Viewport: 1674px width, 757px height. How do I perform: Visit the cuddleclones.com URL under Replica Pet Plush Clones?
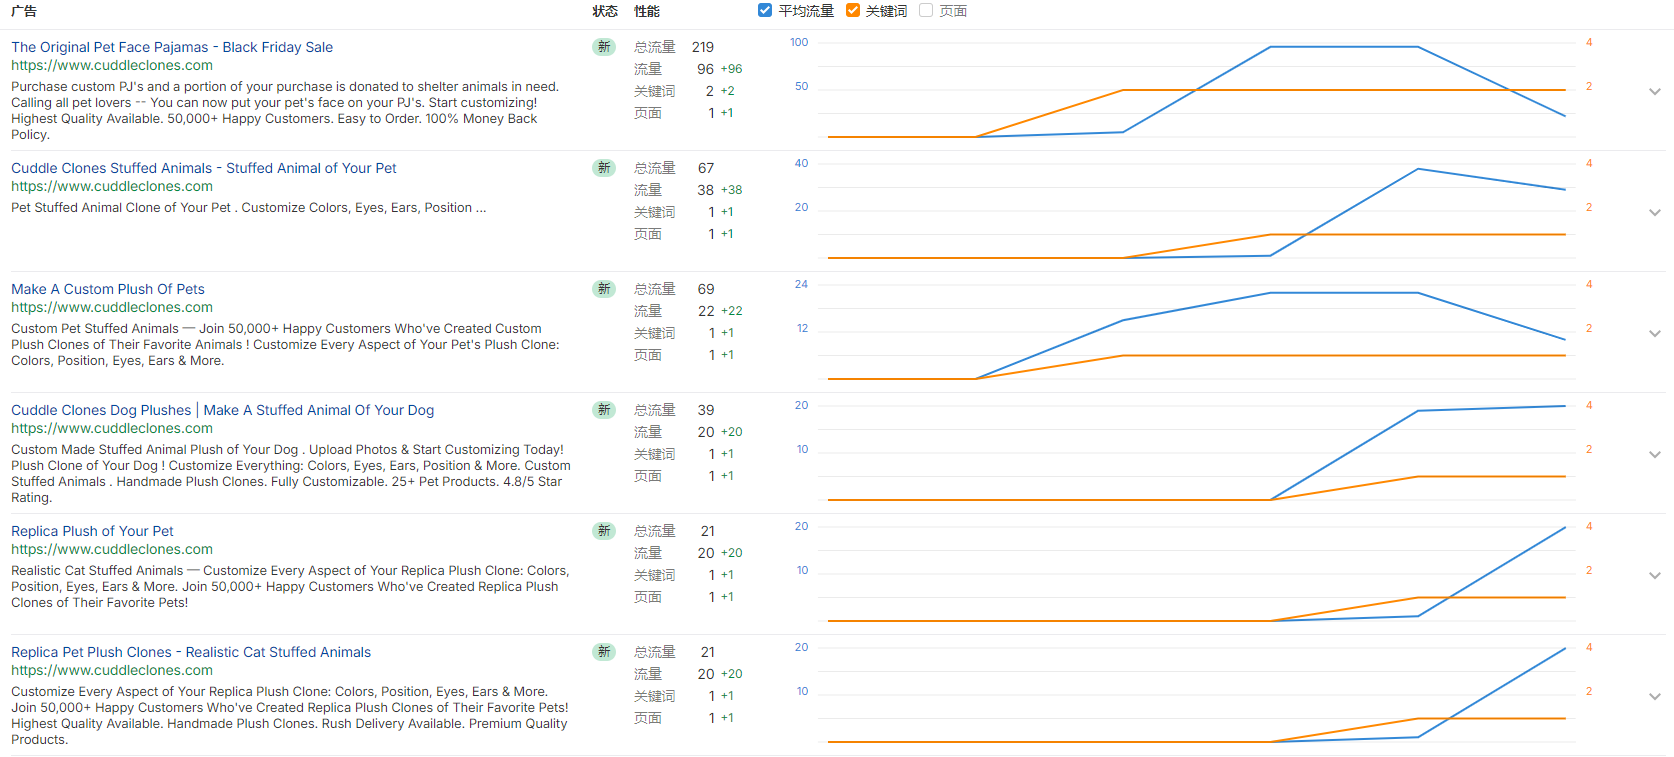(112, 671)
